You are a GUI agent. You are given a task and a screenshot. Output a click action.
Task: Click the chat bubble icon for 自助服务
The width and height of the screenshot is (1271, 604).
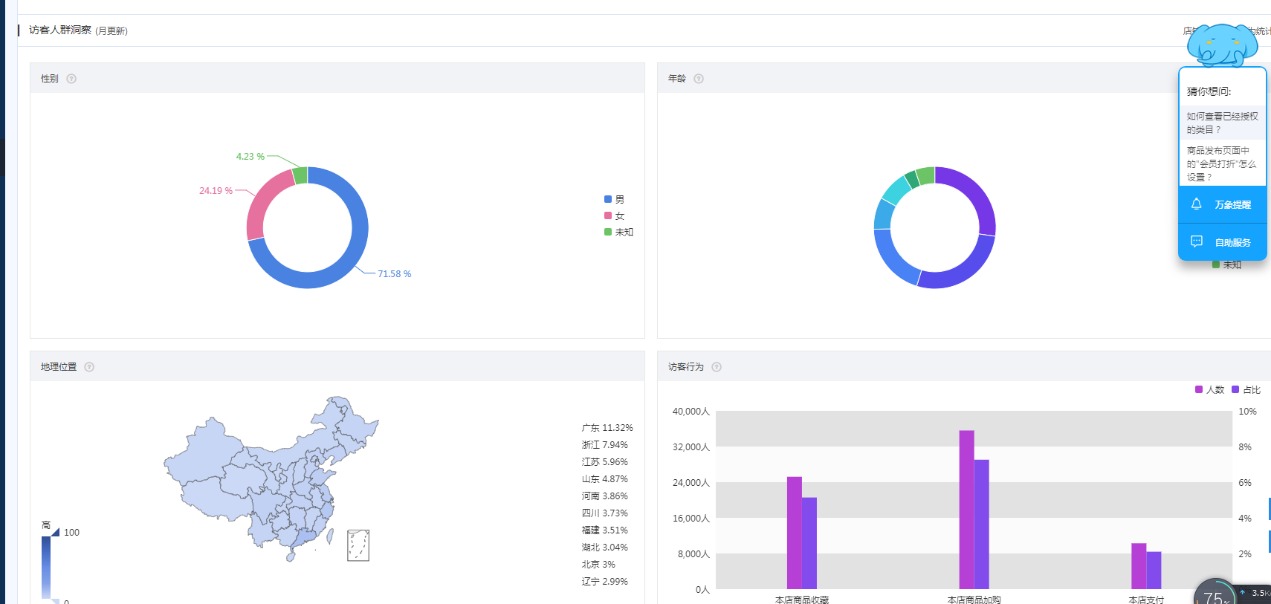coord(1196,242)
